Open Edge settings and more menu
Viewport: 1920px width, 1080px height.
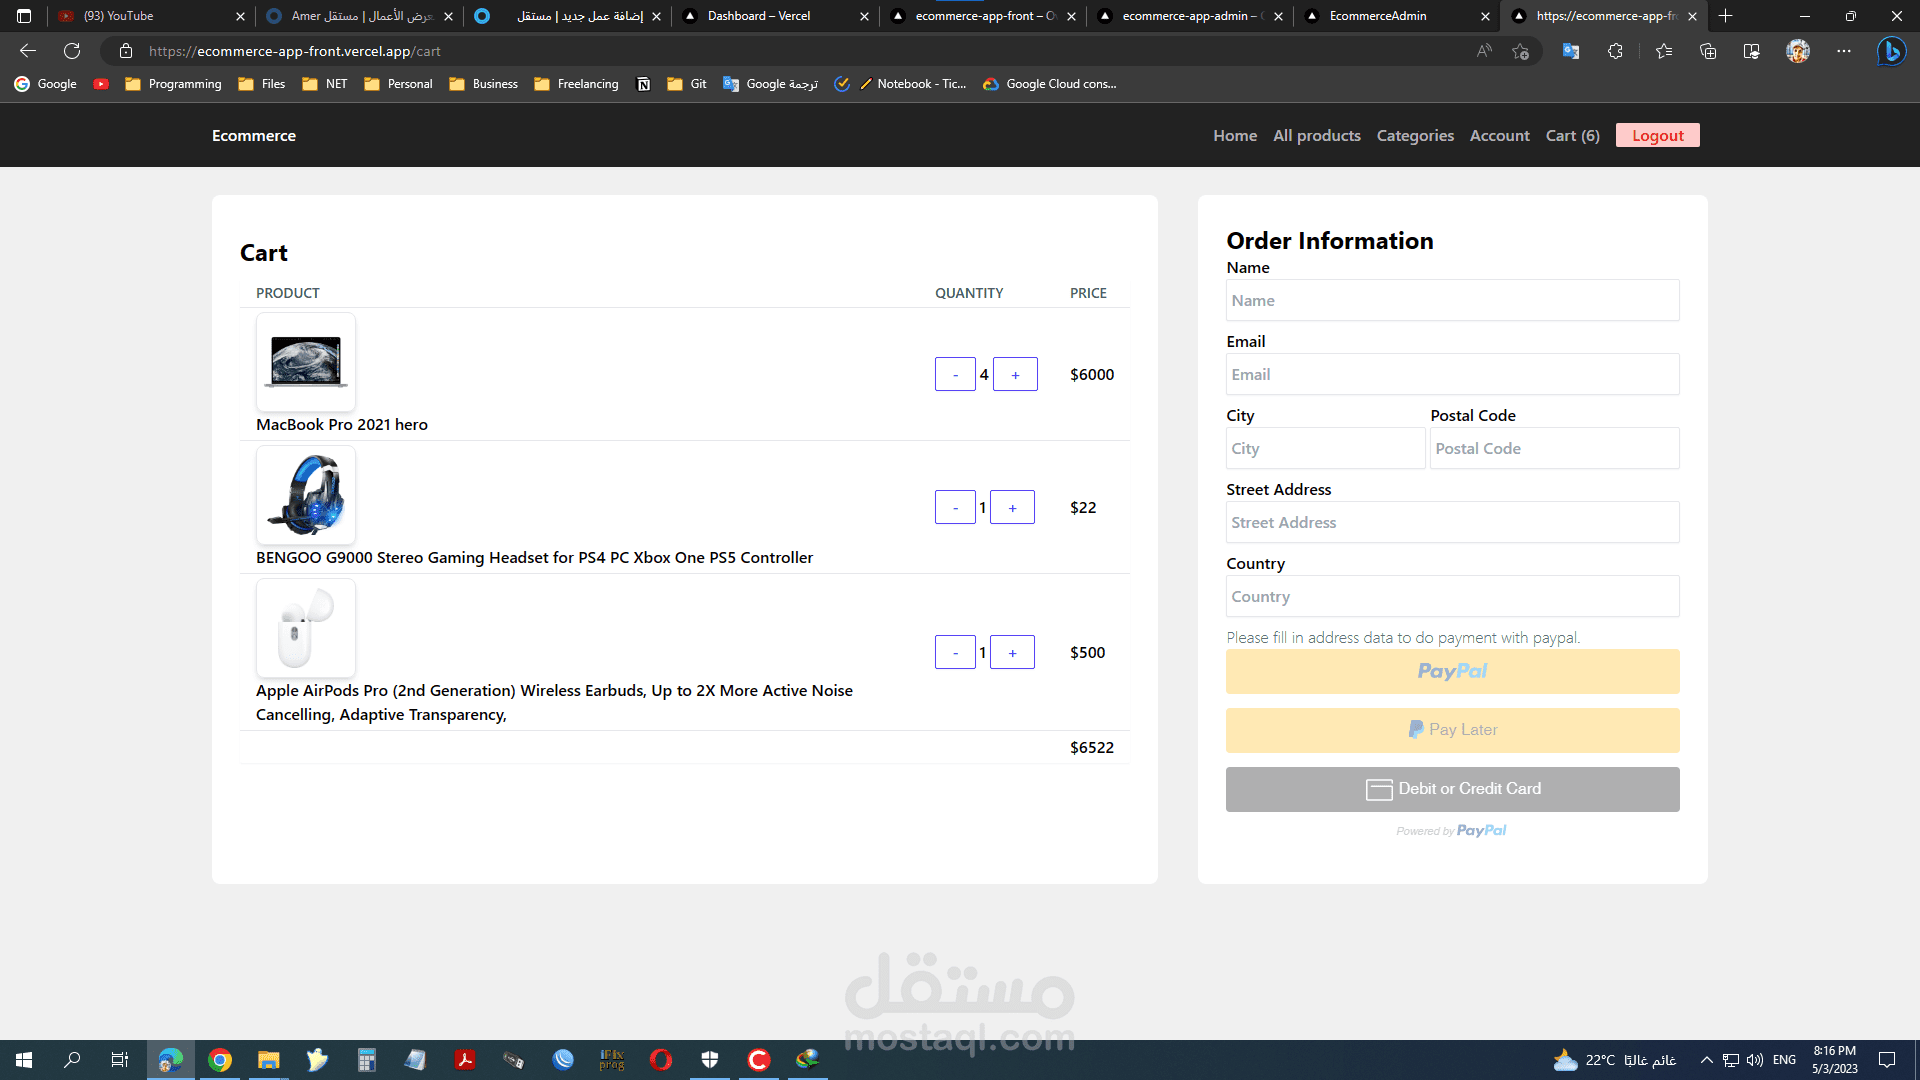[x=1844, y=51]
